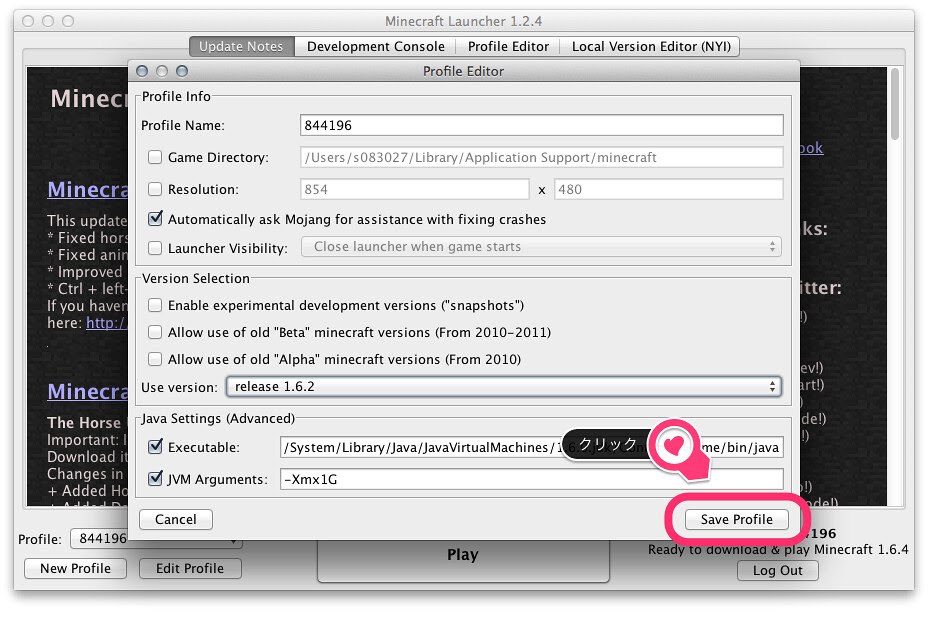Zoom the Profile Editor dialog window
This screenshot has height=619, width=928.
pyautogui.click(x=182, y=71)
